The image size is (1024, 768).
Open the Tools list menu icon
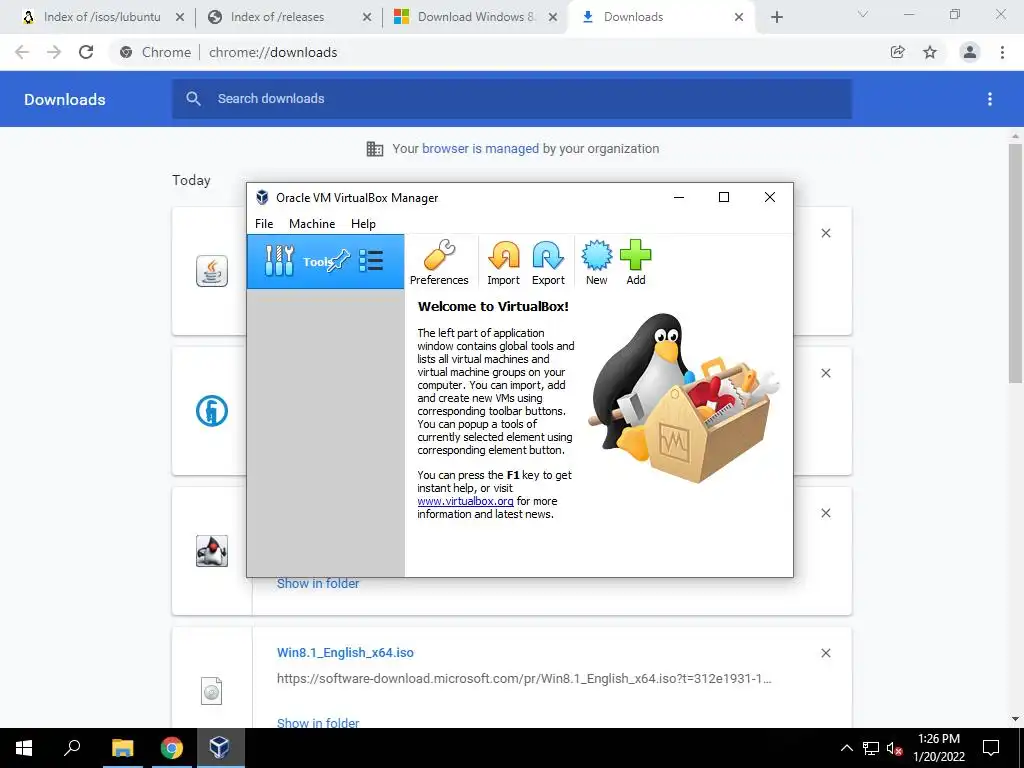tap(371, 261)
